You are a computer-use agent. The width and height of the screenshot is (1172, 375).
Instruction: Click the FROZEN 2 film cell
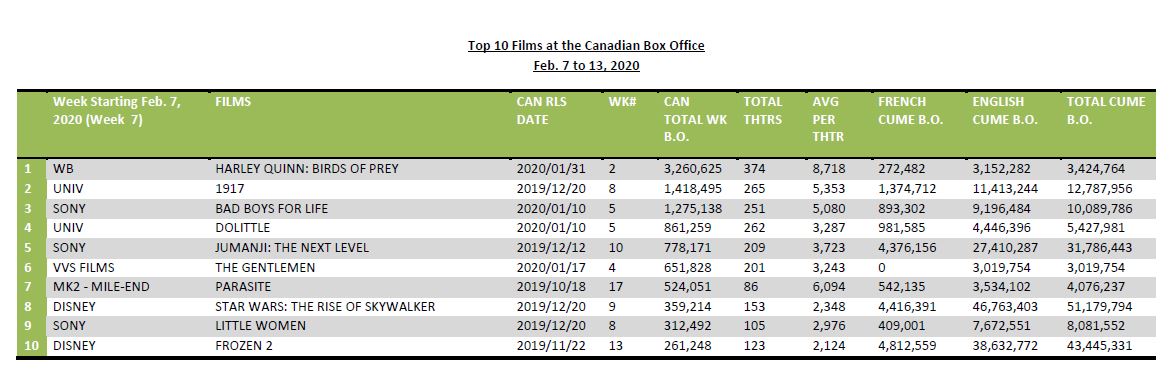243,345
